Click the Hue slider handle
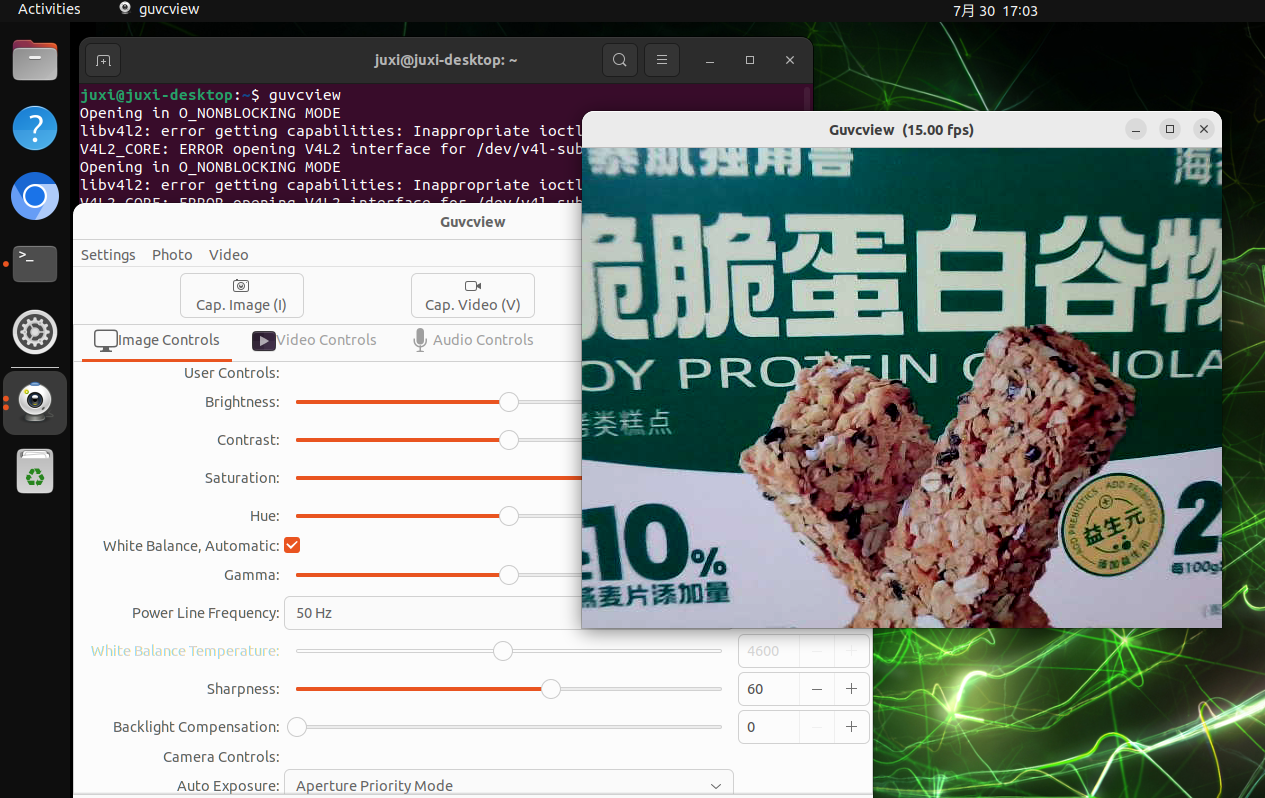The width and height of the screenshot is (1265, 798). tap(509, 516)
